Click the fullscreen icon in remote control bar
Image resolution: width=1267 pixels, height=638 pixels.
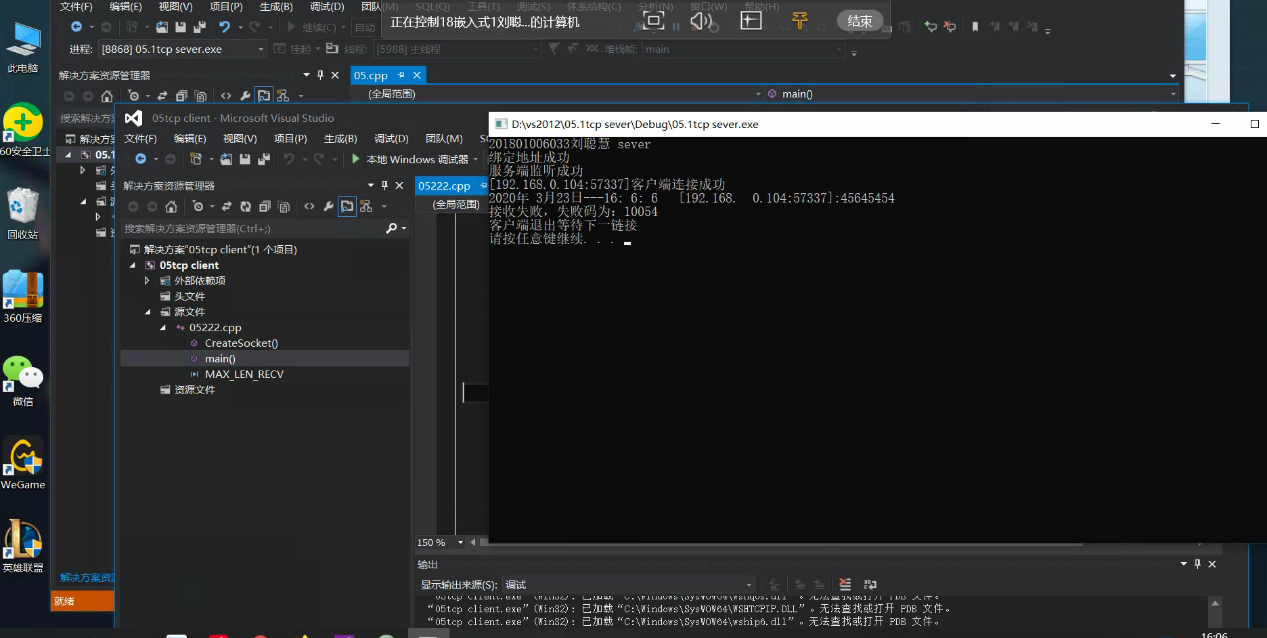pyautogui.click(x=653, y=20)
